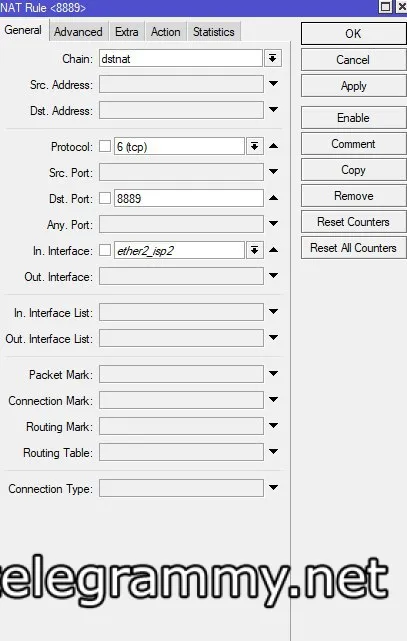Expand the Src. Port field
Image resolution: width=407 pixels, height=641 pixels.
(x=273, y=172)
